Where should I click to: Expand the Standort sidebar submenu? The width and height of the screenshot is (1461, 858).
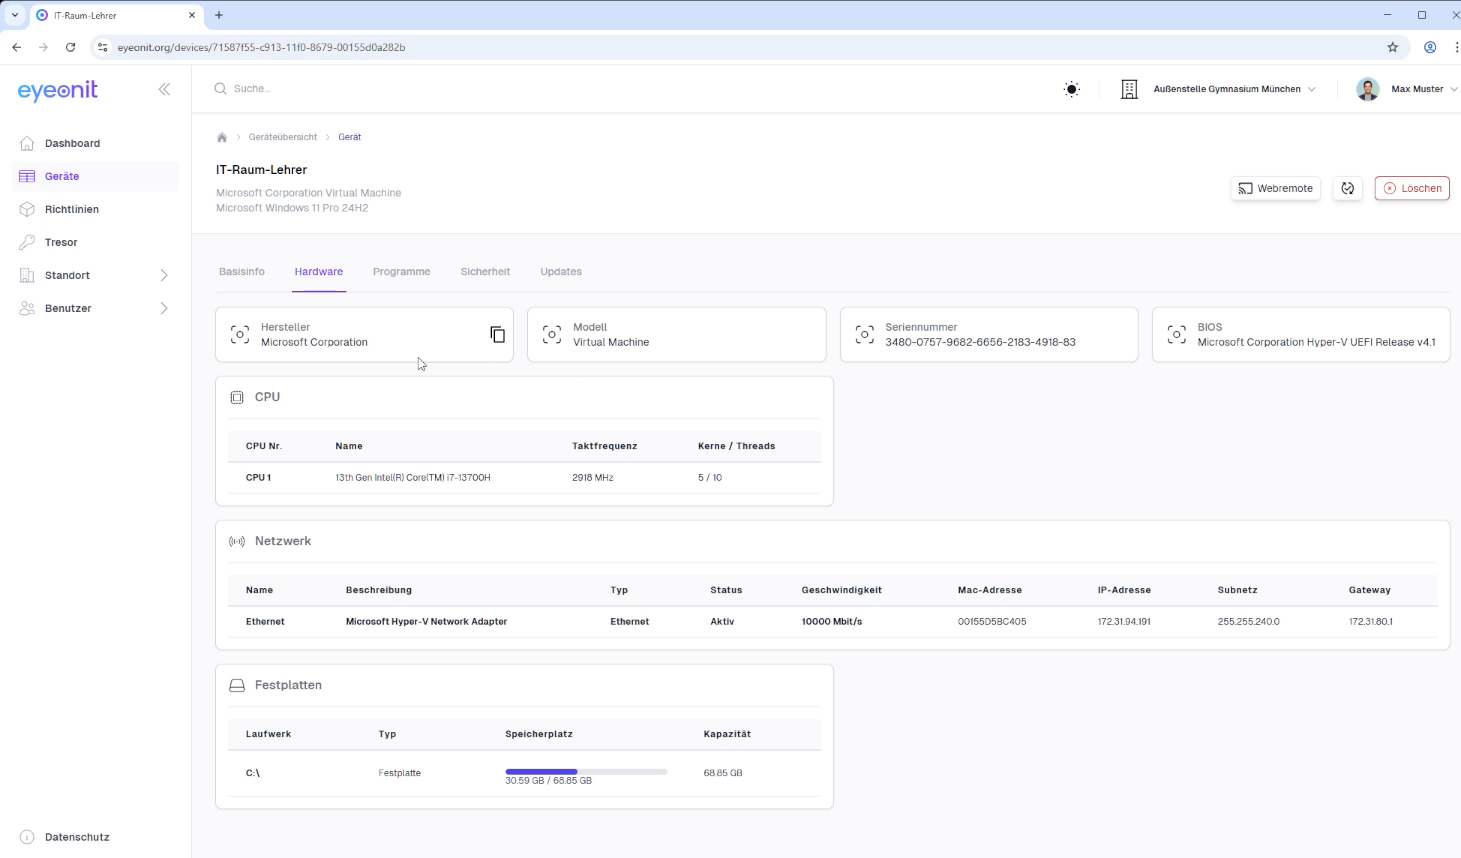click(x=164, y=275)
